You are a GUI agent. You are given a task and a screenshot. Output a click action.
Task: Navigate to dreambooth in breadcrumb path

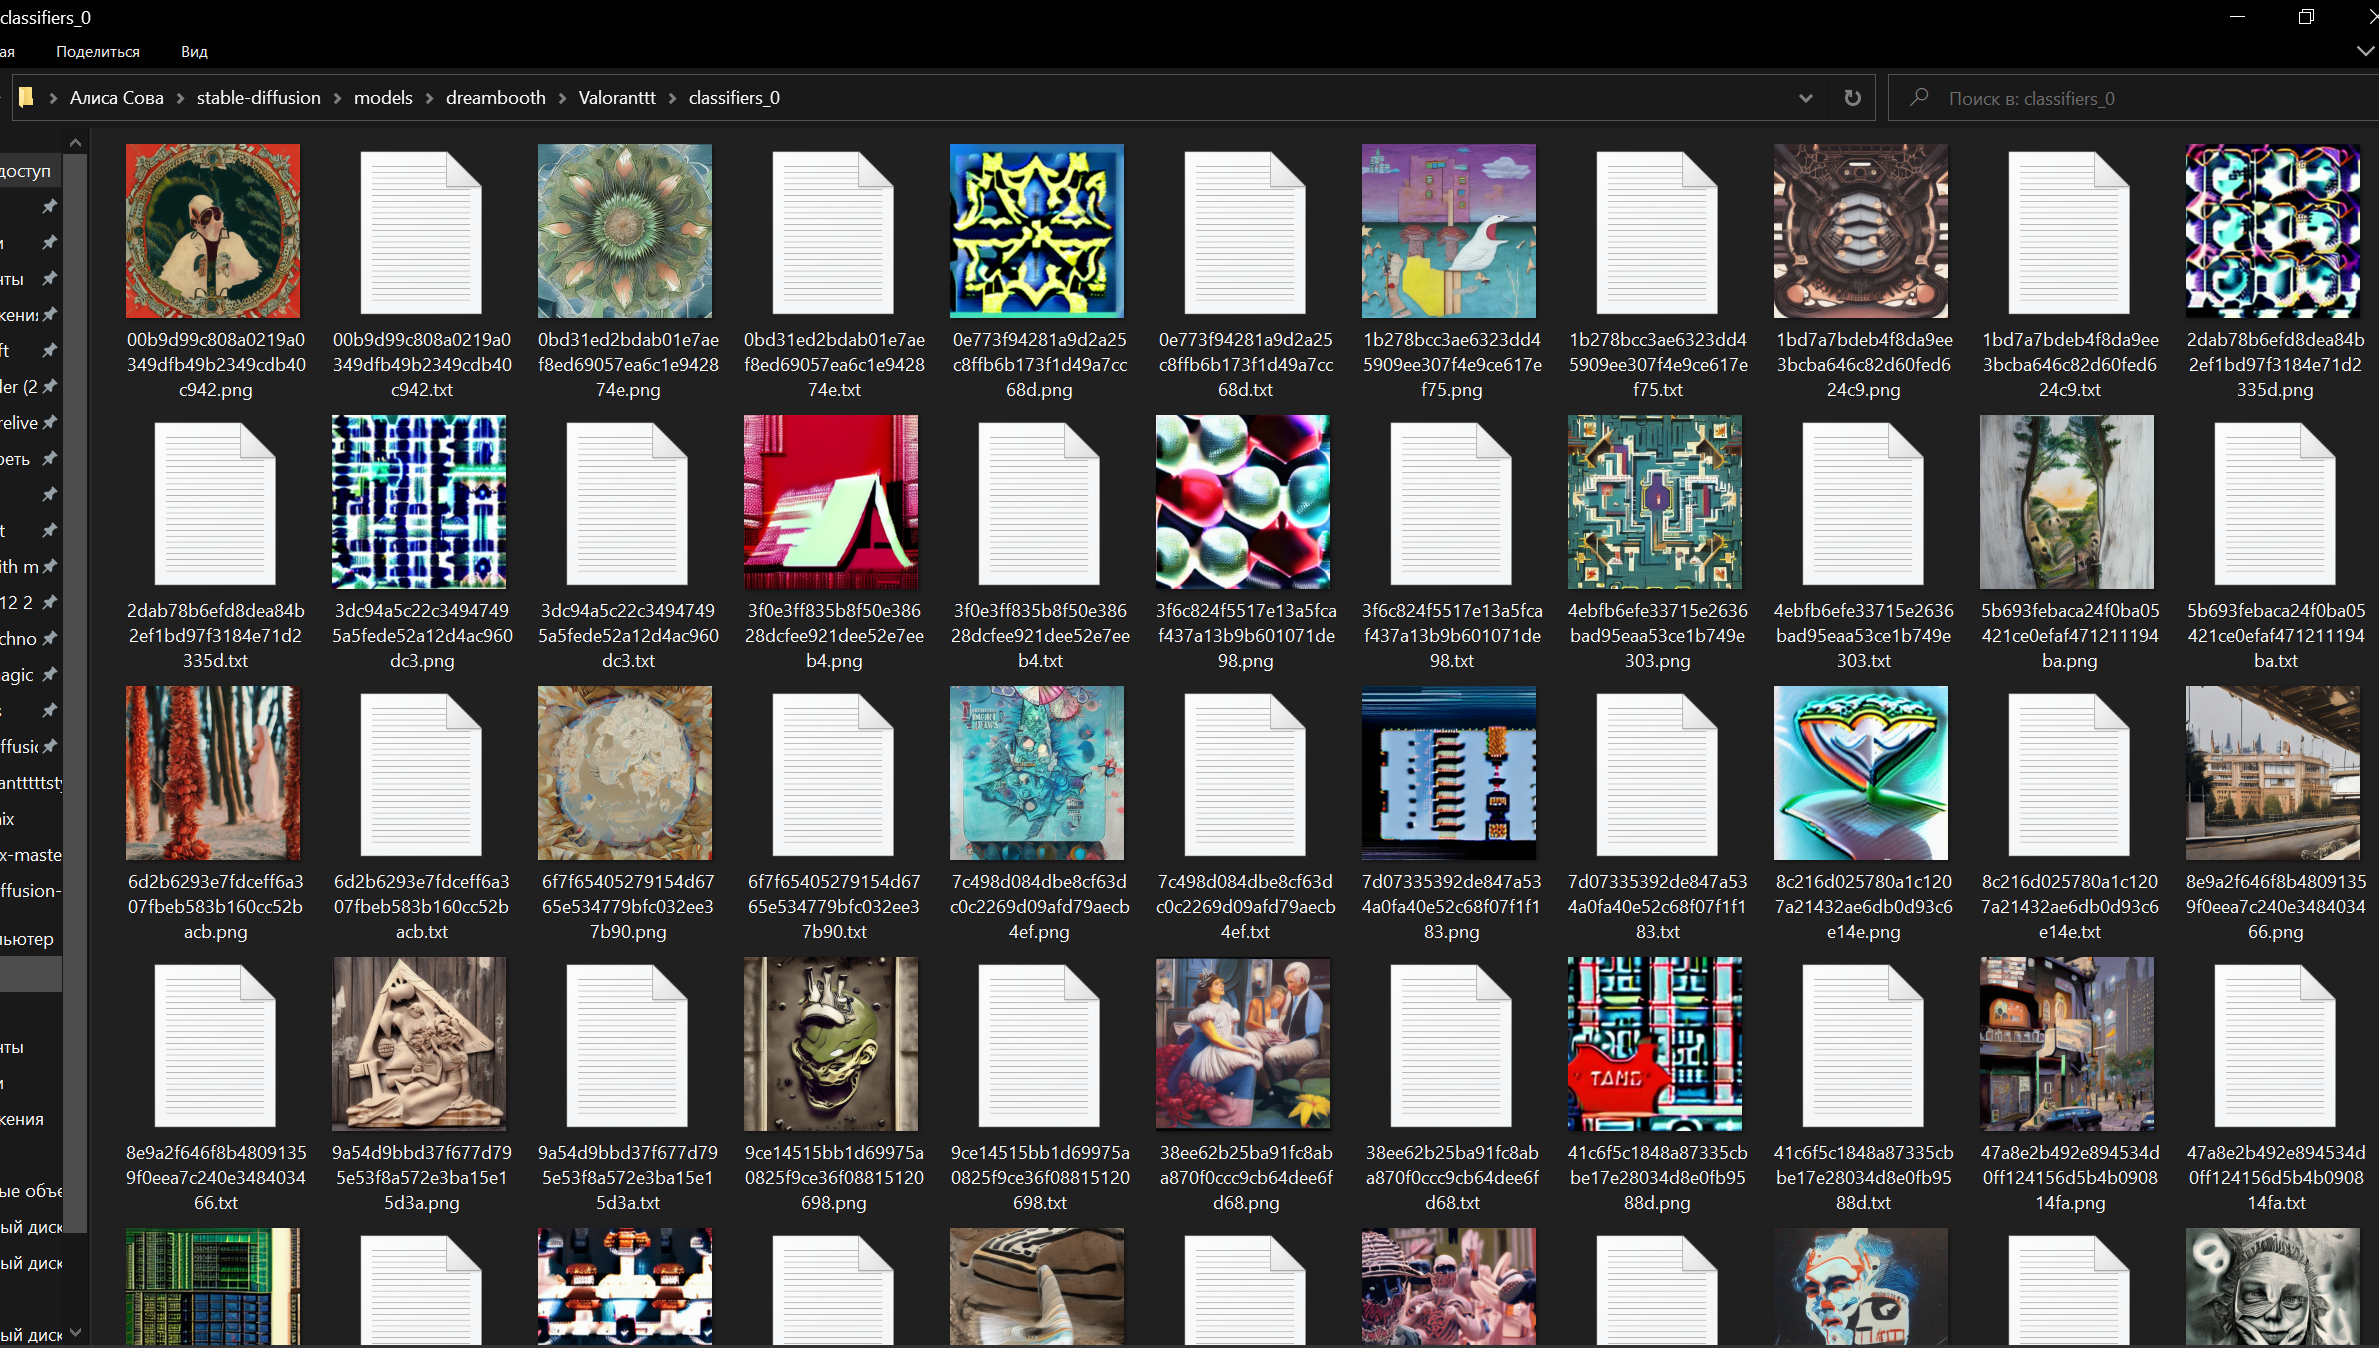click(495, 98)
